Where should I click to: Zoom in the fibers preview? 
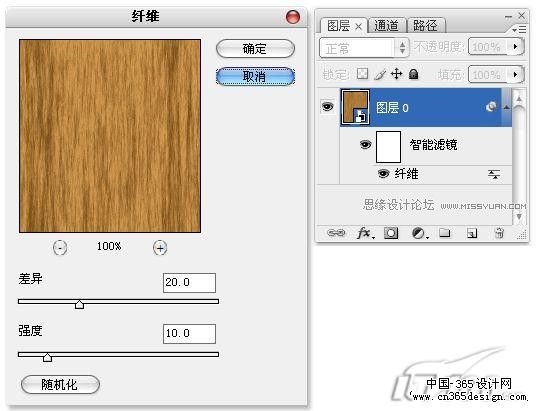point(160,247)
